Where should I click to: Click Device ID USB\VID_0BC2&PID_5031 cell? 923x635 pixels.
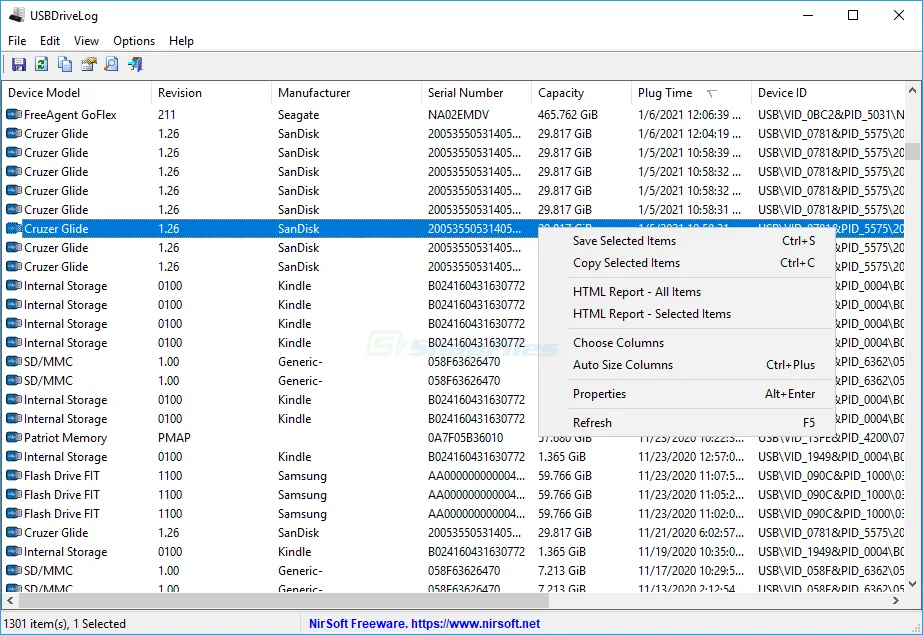tap(831, 115)
